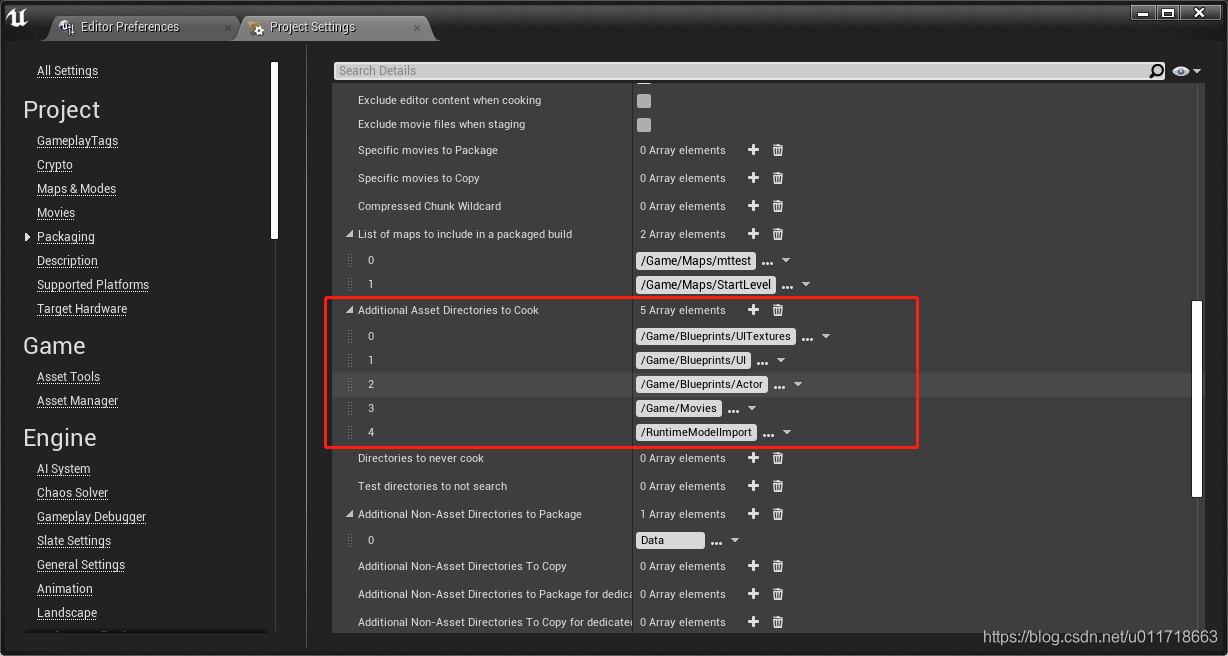This screenshot has height=656, width=1228.
Task: Open Gameplay Debugger settings
Action: [x=91, y=517]
